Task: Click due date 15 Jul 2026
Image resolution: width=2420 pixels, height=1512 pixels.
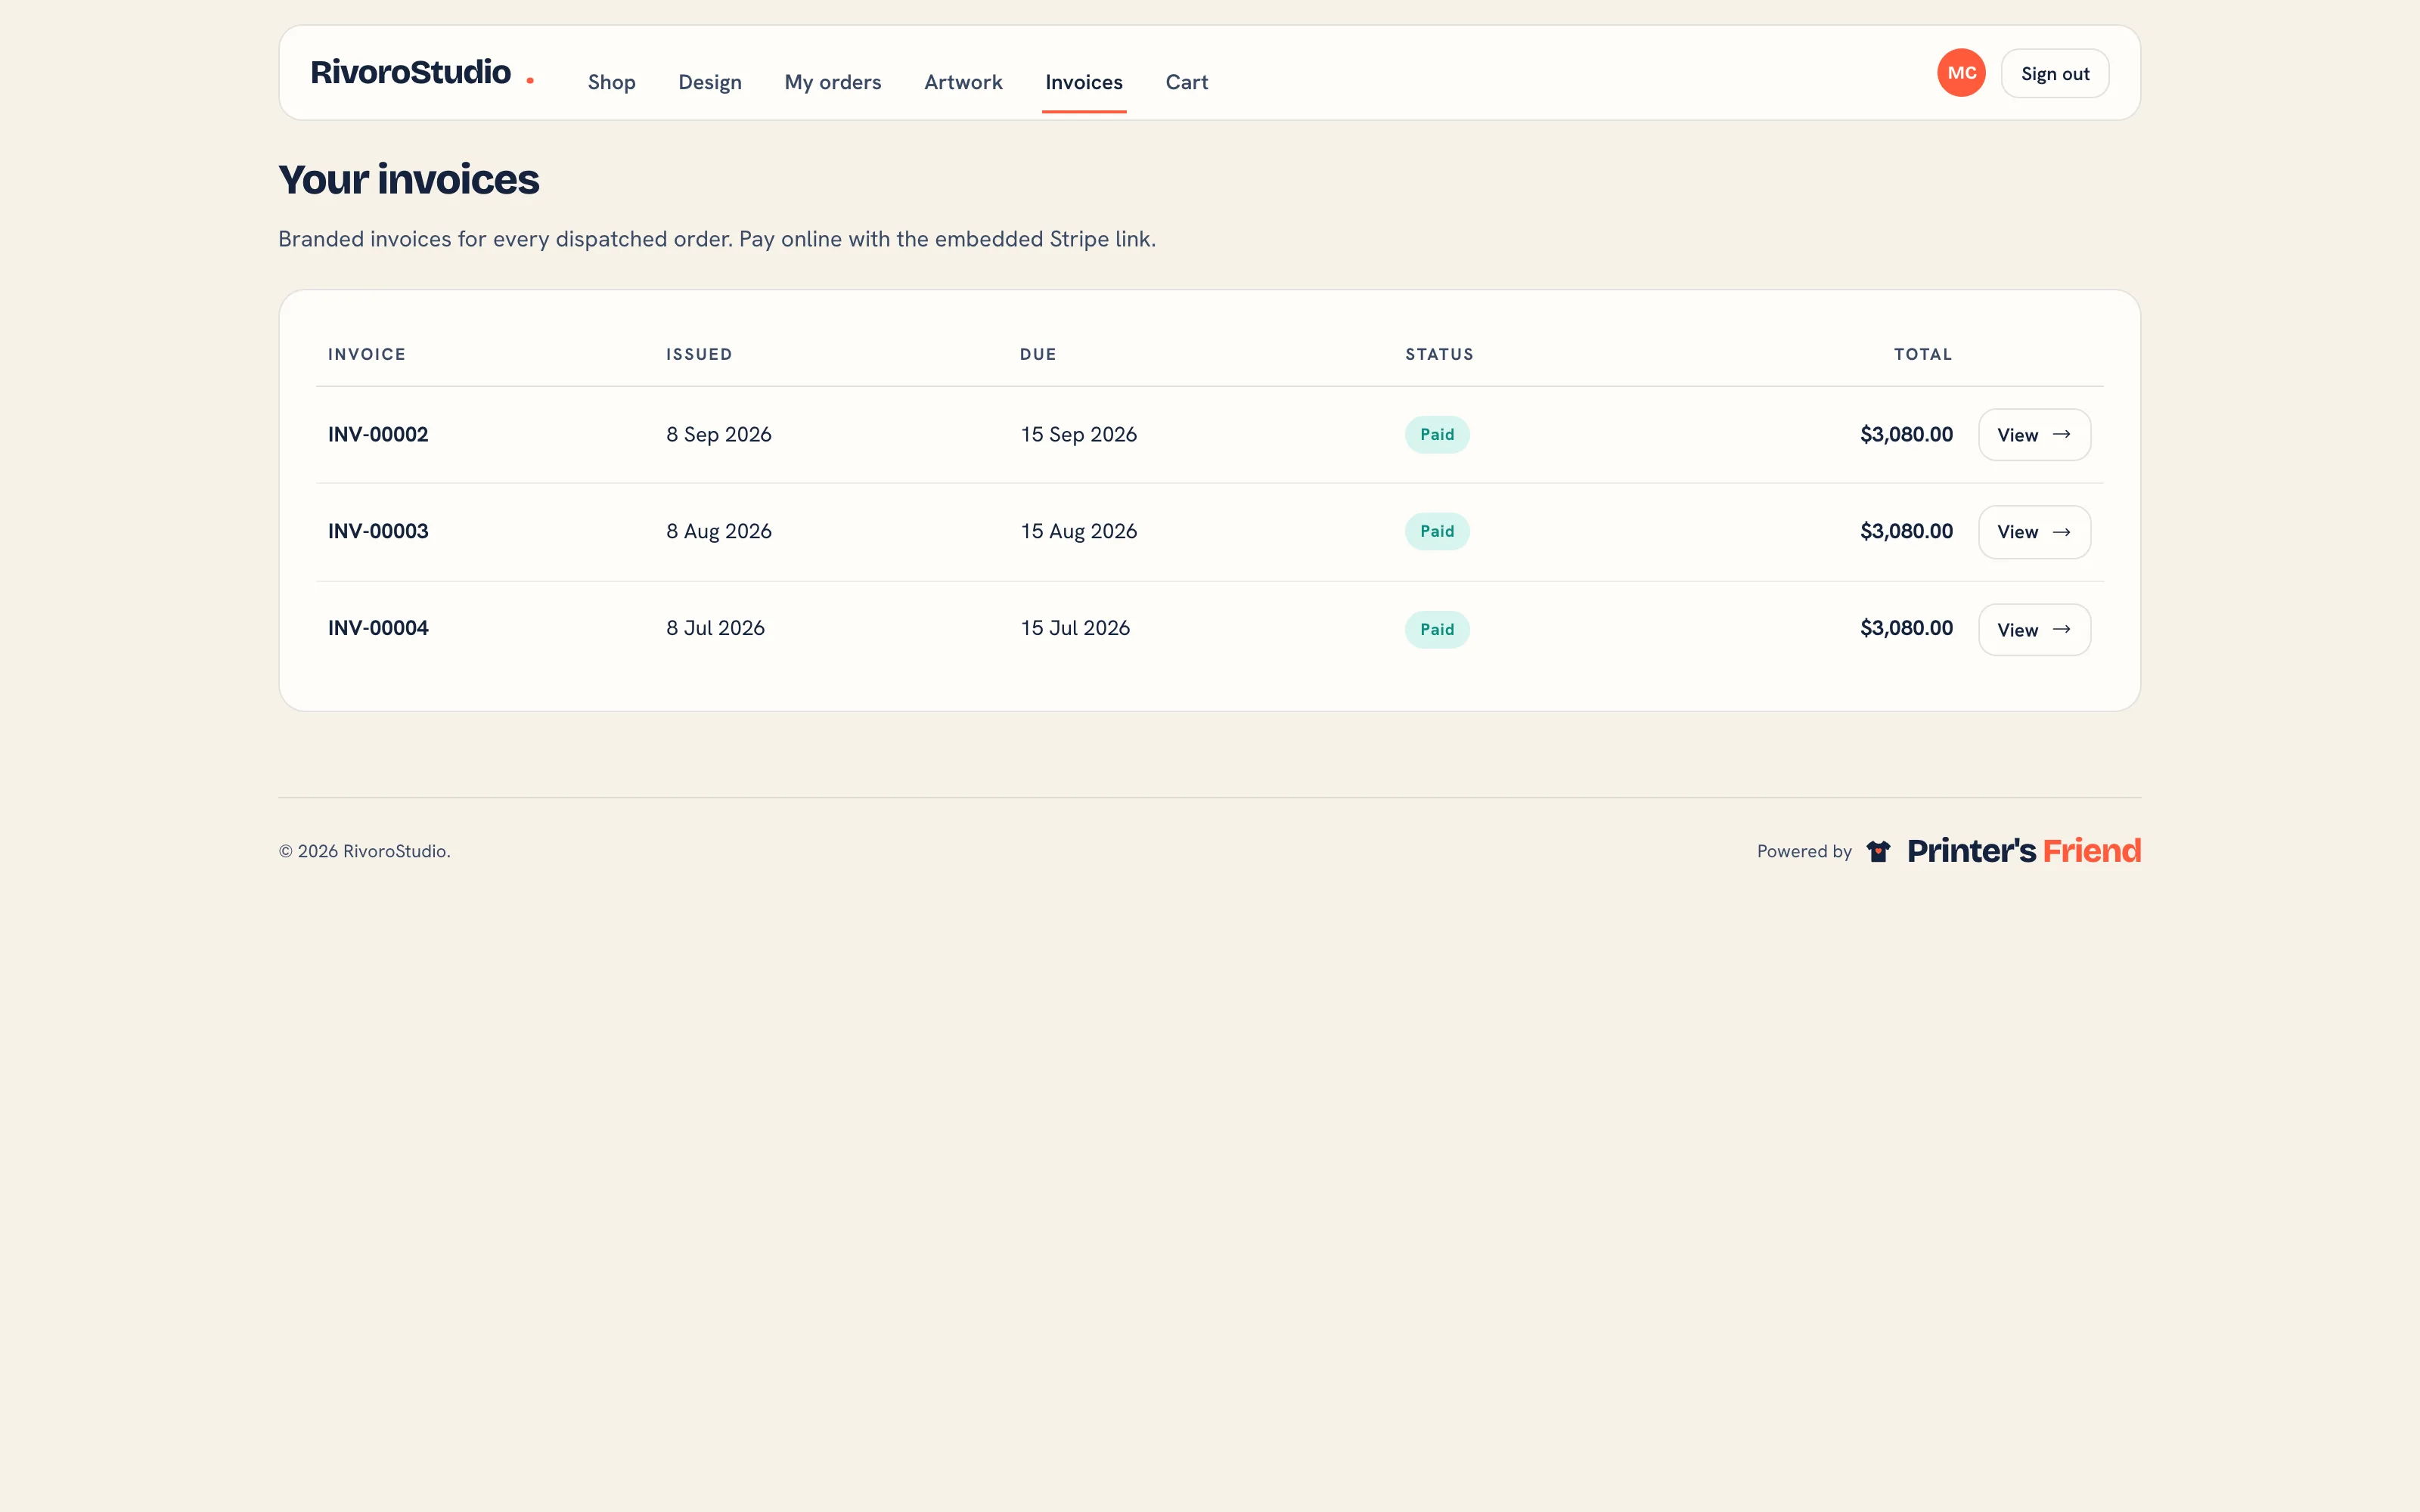Action: click(x=1075, y=628)
